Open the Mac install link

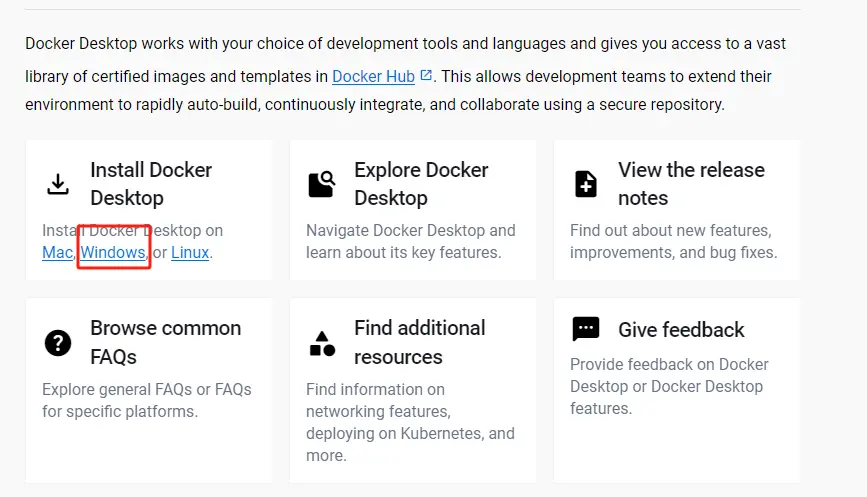tap(58, 253)
